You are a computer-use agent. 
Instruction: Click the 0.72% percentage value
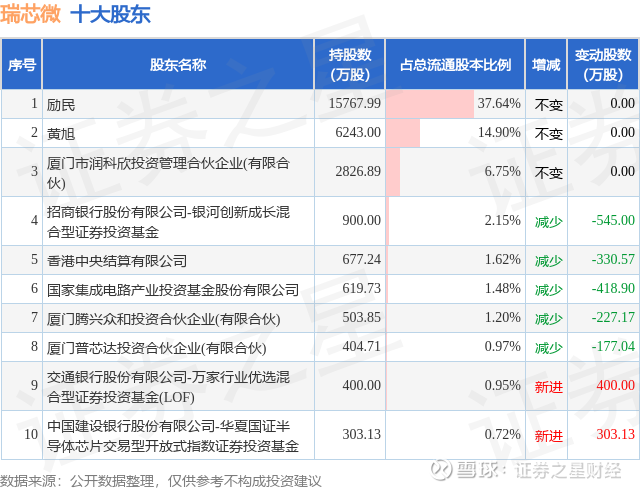502,434
